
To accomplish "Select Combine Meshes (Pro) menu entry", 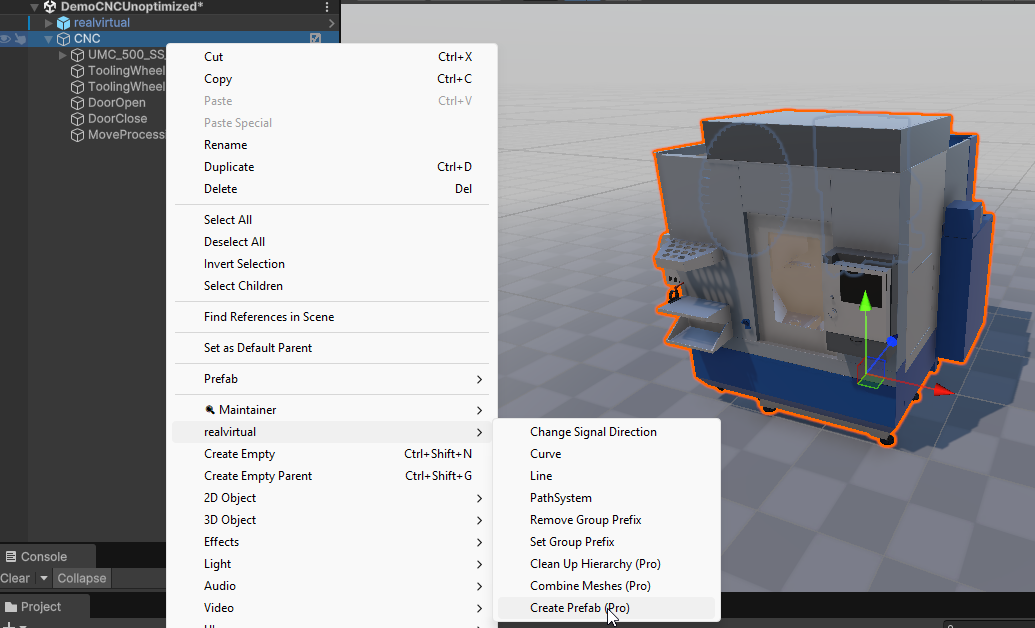I will pyautogui.click(x=589, y=586).
